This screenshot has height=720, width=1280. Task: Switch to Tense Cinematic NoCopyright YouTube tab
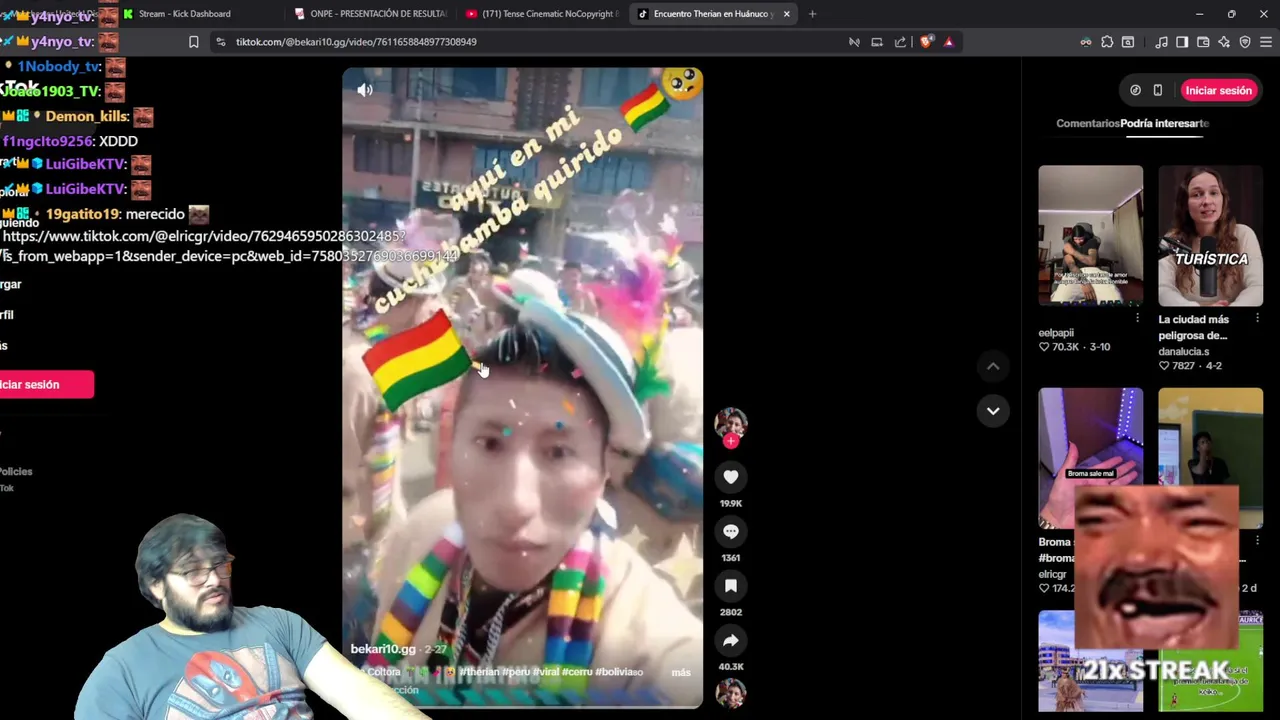pos(540,14)
